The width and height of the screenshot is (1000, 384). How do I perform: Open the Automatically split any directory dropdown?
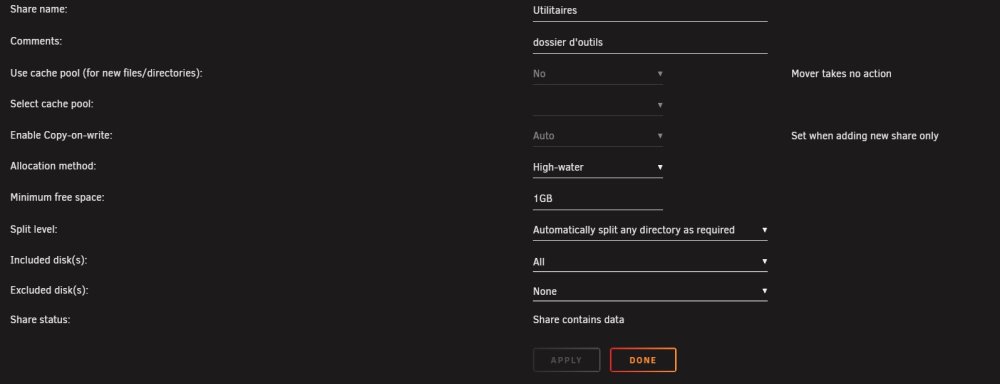pos(650,230)
